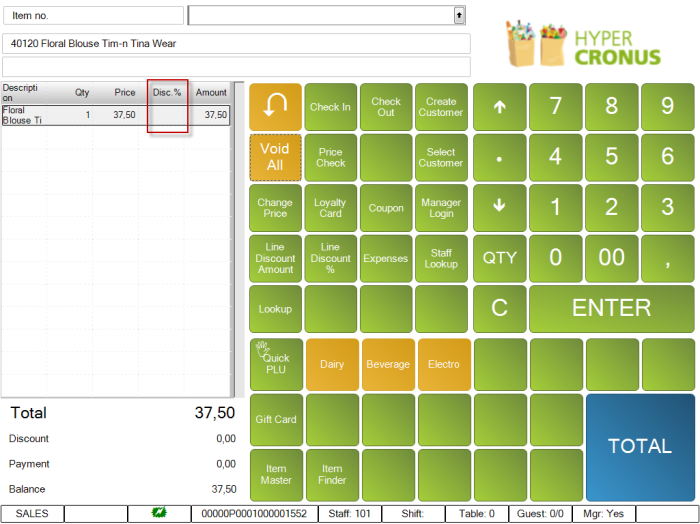
Task: Open Quick PLU with hand icon
Action: point(275,363)
